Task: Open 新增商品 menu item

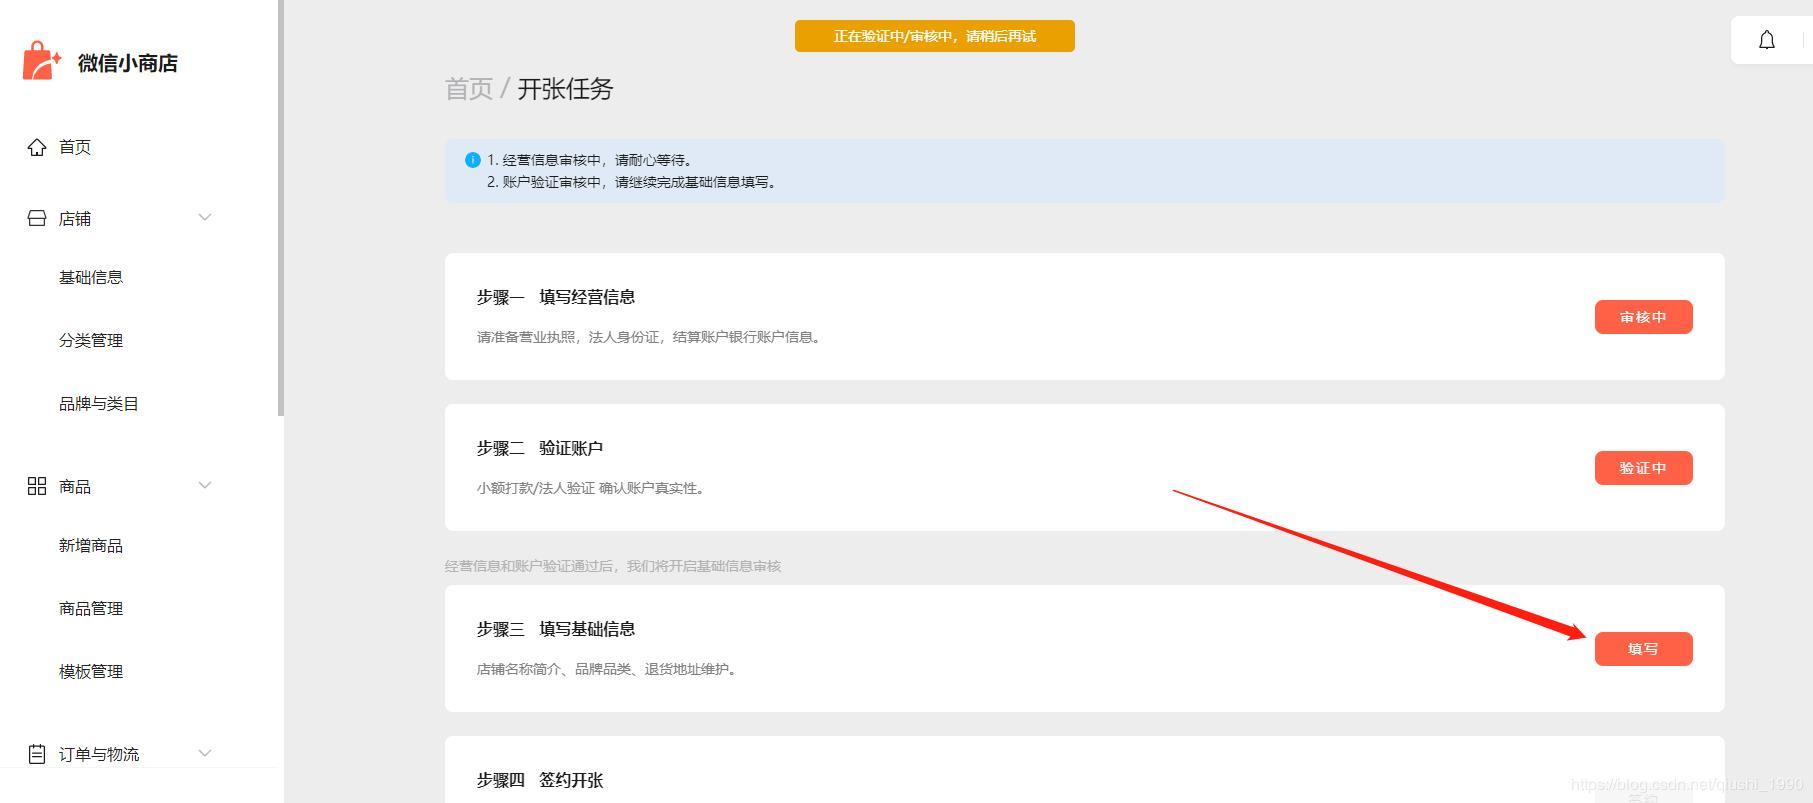Action: (x=91, y=545)
